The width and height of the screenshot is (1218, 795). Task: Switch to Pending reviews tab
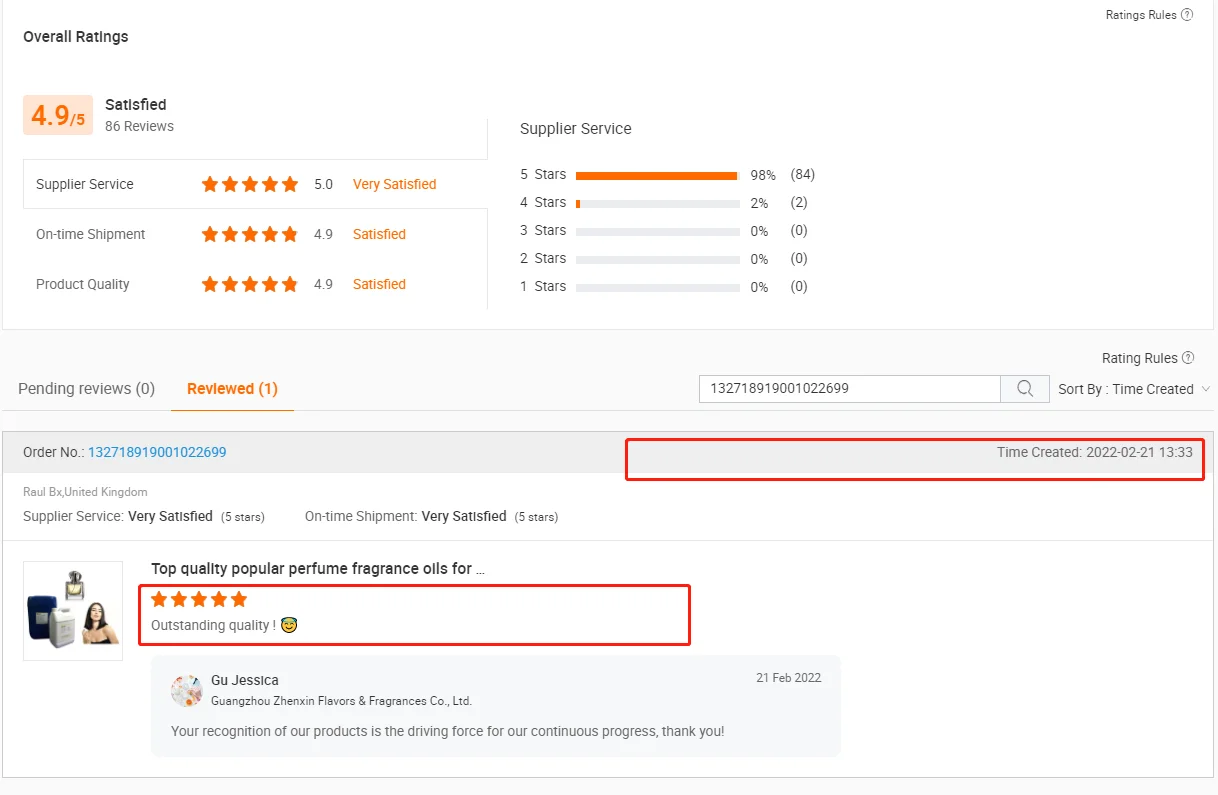(x=86, y=388)
